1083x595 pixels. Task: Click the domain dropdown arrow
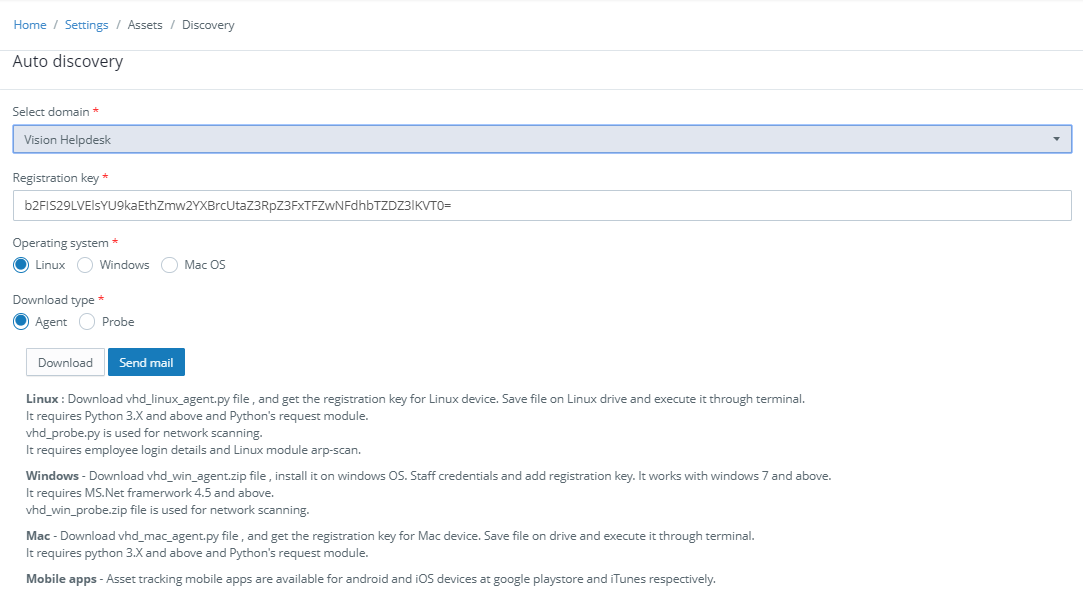(1056, 139)
